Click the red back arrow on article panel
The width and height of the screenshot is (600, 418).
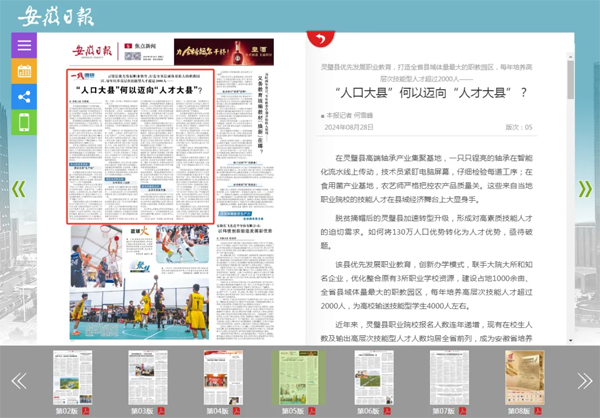[x=320, y=39]
